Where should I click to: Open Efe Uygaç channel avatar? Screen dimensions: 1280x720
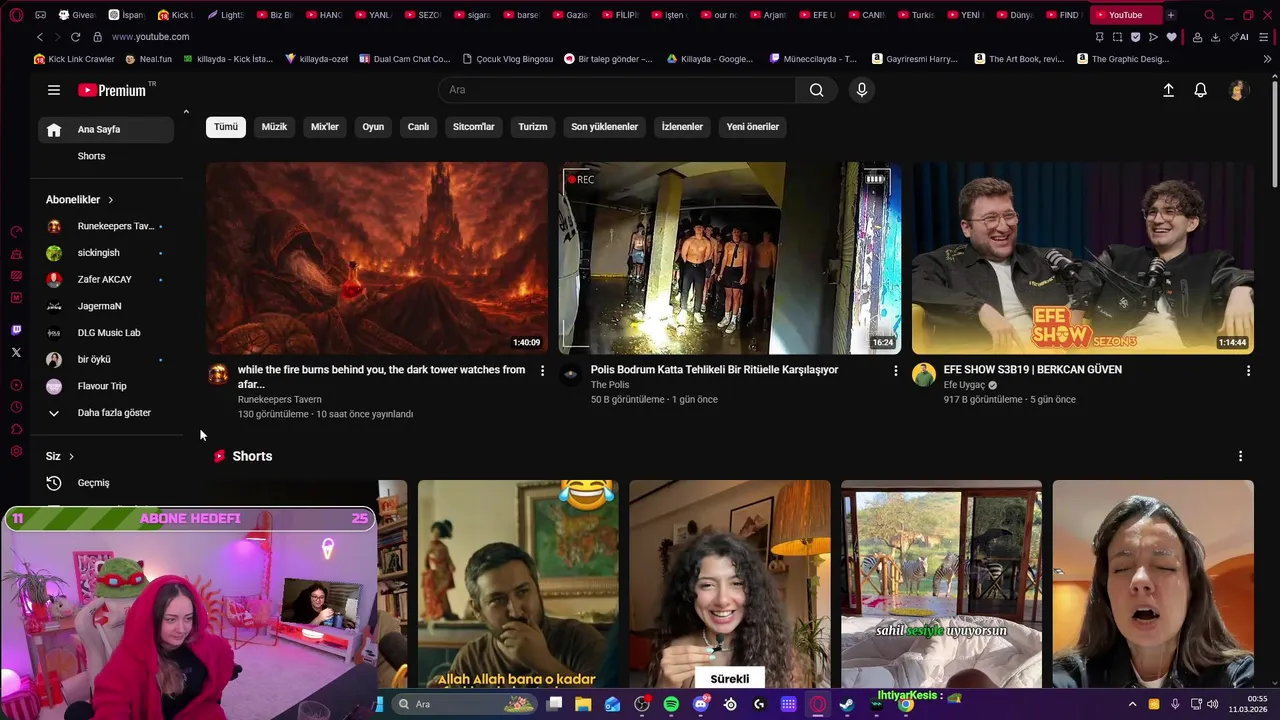pyautogui.click(x=924, y=375)
